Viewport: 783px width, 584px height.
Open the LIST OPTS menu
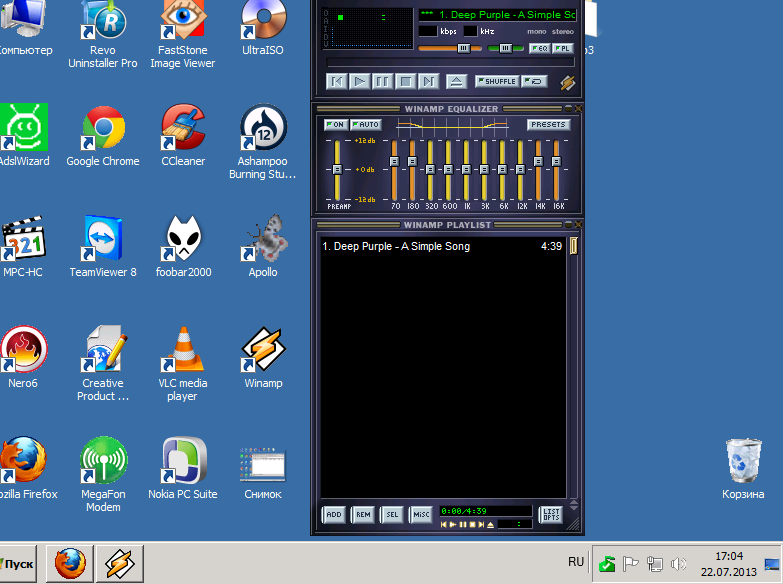click(x=551, y=515)
